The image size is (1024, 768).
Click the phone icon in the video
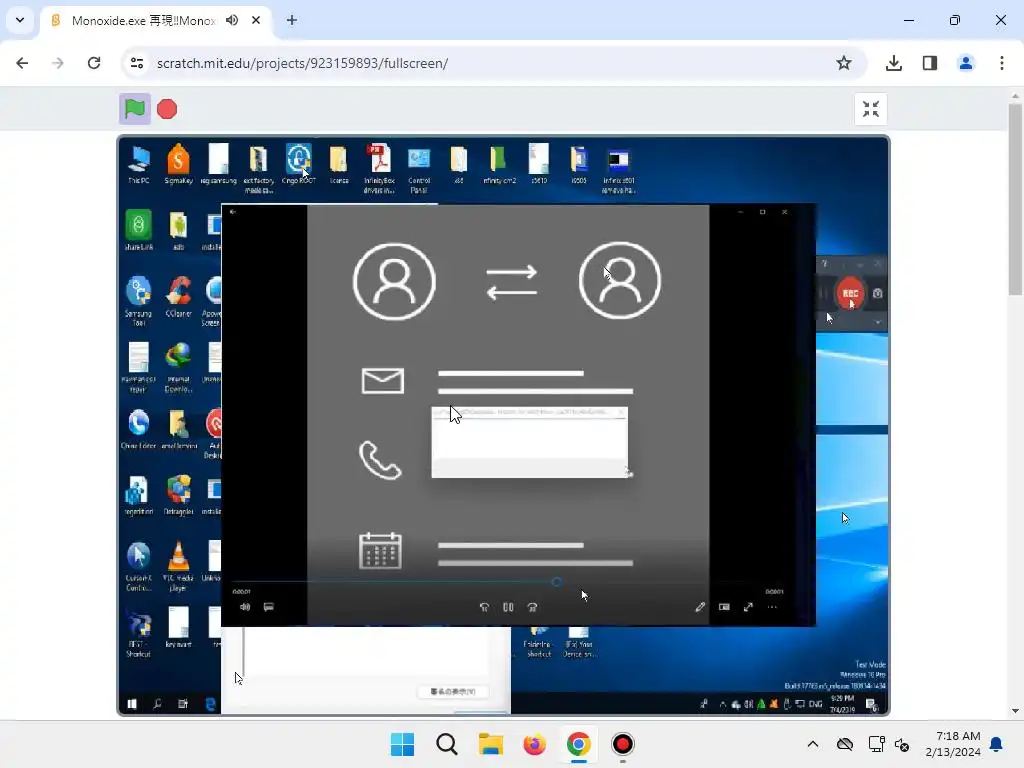tap(380, 460)
